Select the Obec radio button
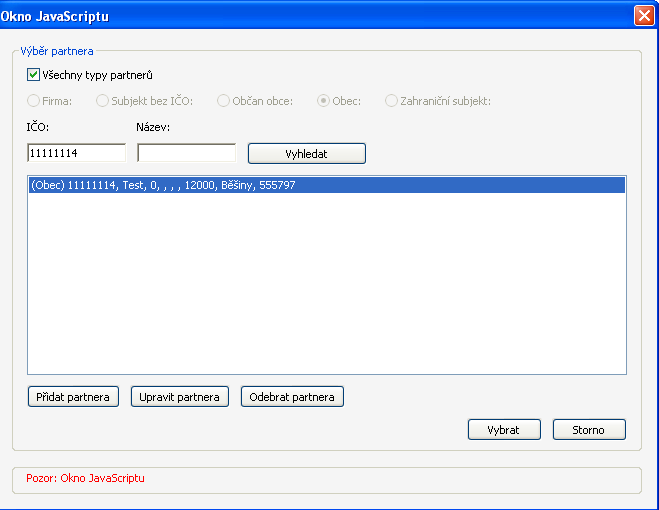The width and height of the screenshot is (659, 510). [323, 101]
